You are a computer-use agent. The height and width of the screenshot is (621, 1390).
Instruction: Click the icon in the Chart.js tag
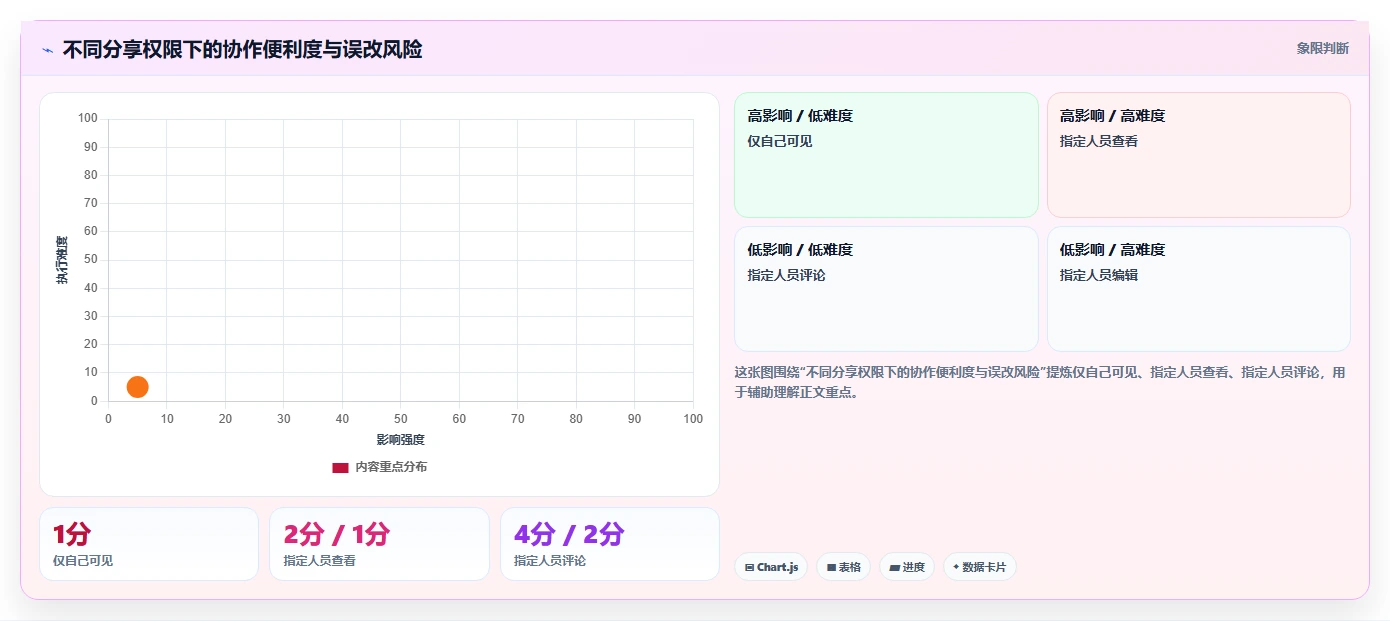pyautogui.click(x=749, y=568)
